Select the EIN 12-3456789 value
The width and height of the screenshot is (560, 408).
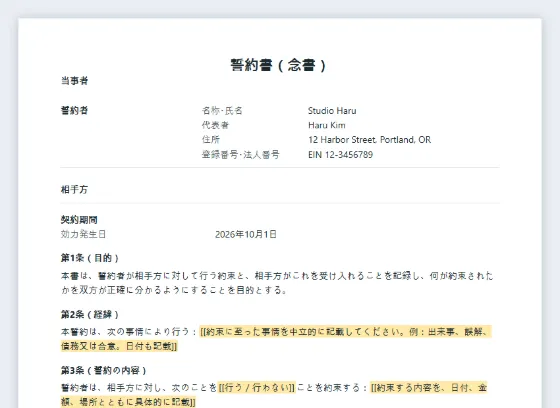(340, 155)
